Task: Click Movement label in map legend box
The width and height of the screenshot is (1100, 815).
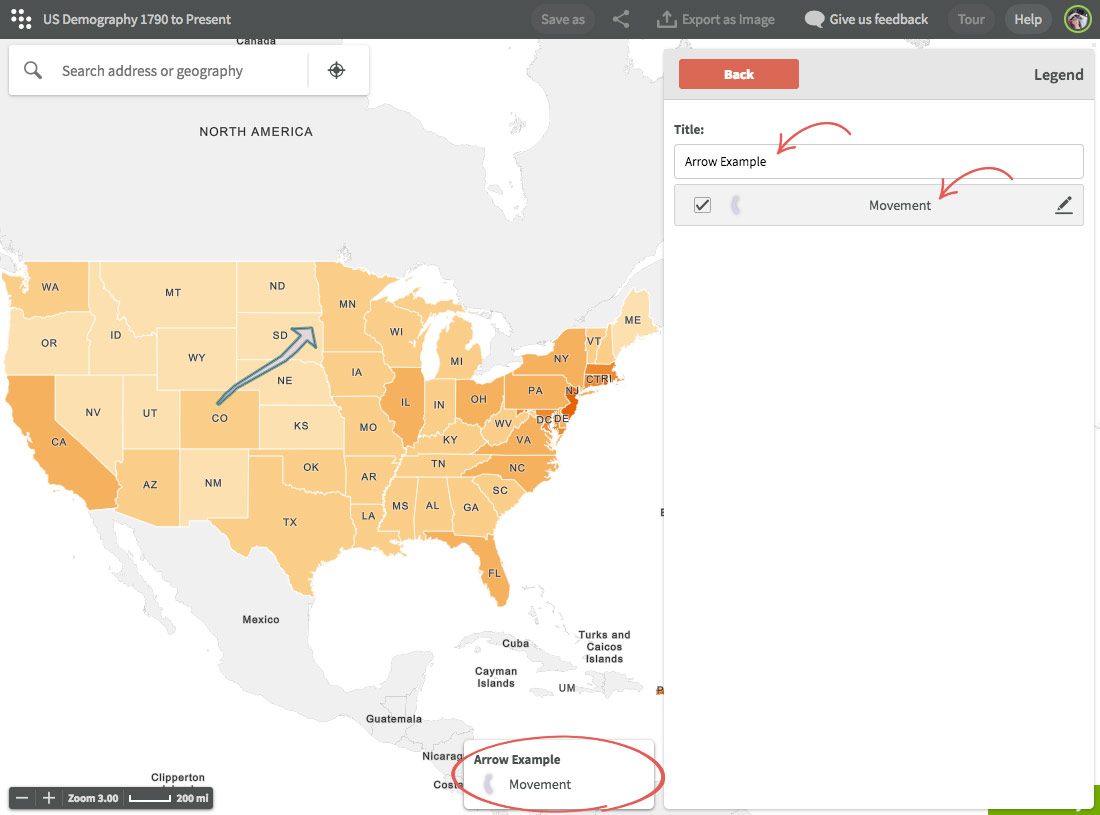Action: 539,784
